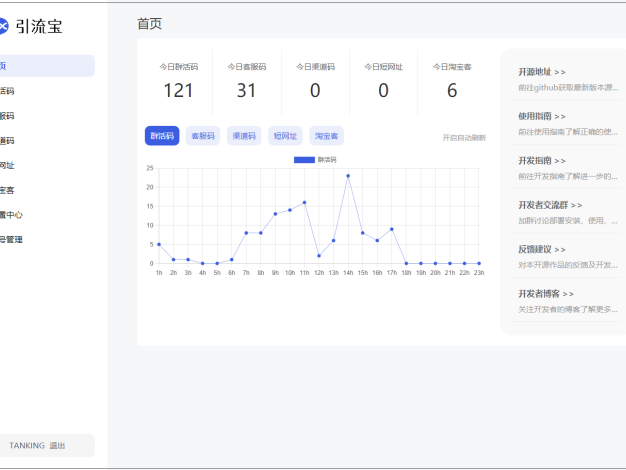Switch chart to the 渠道码 tab
626x470 pixels.
(244, 136)
